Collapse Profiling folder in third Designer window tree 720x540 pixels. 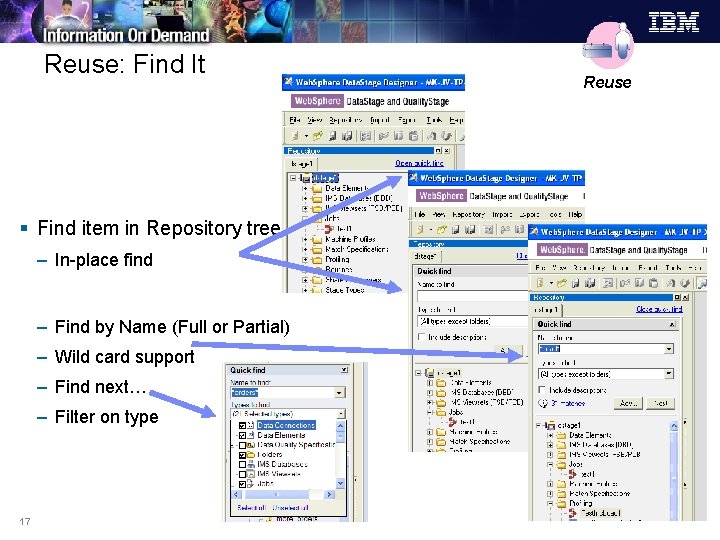(x=550, y=503)
